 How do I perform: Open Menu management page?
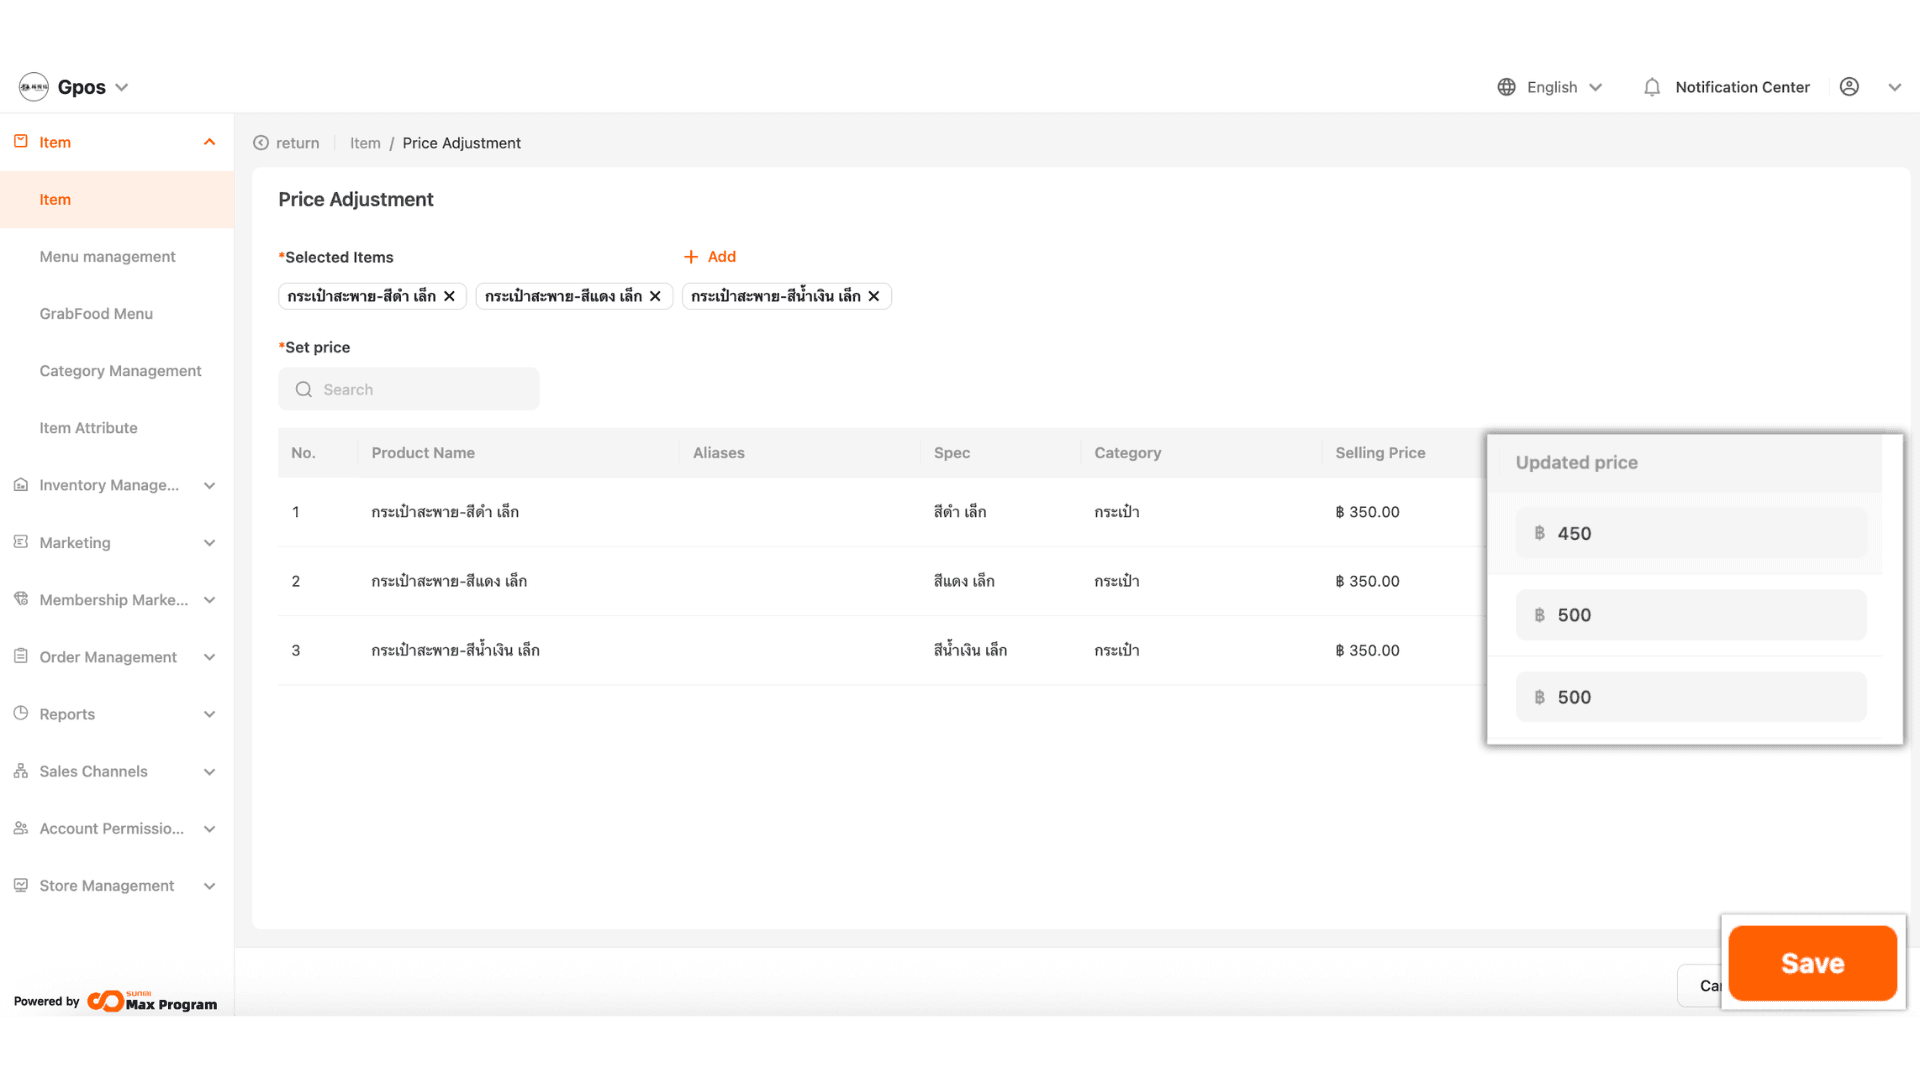tap(107, 257)
